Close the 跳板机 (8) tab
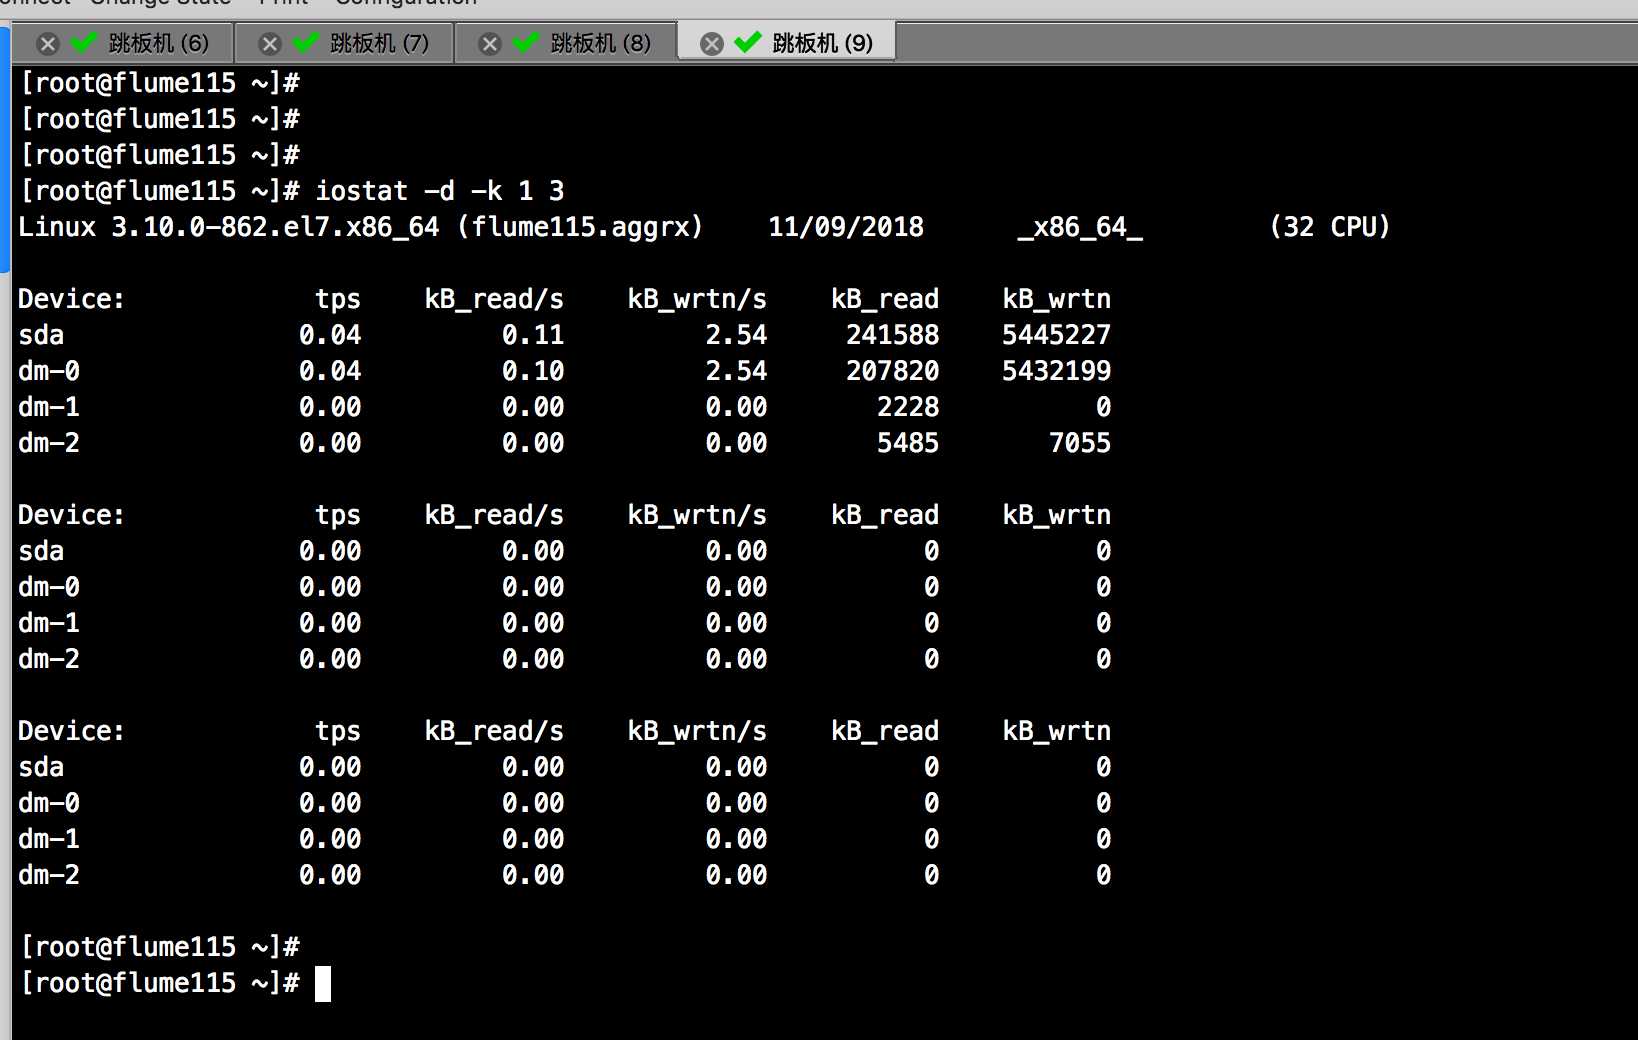The width and height of the screenshot is (1638, 1040). coord(489,44)
